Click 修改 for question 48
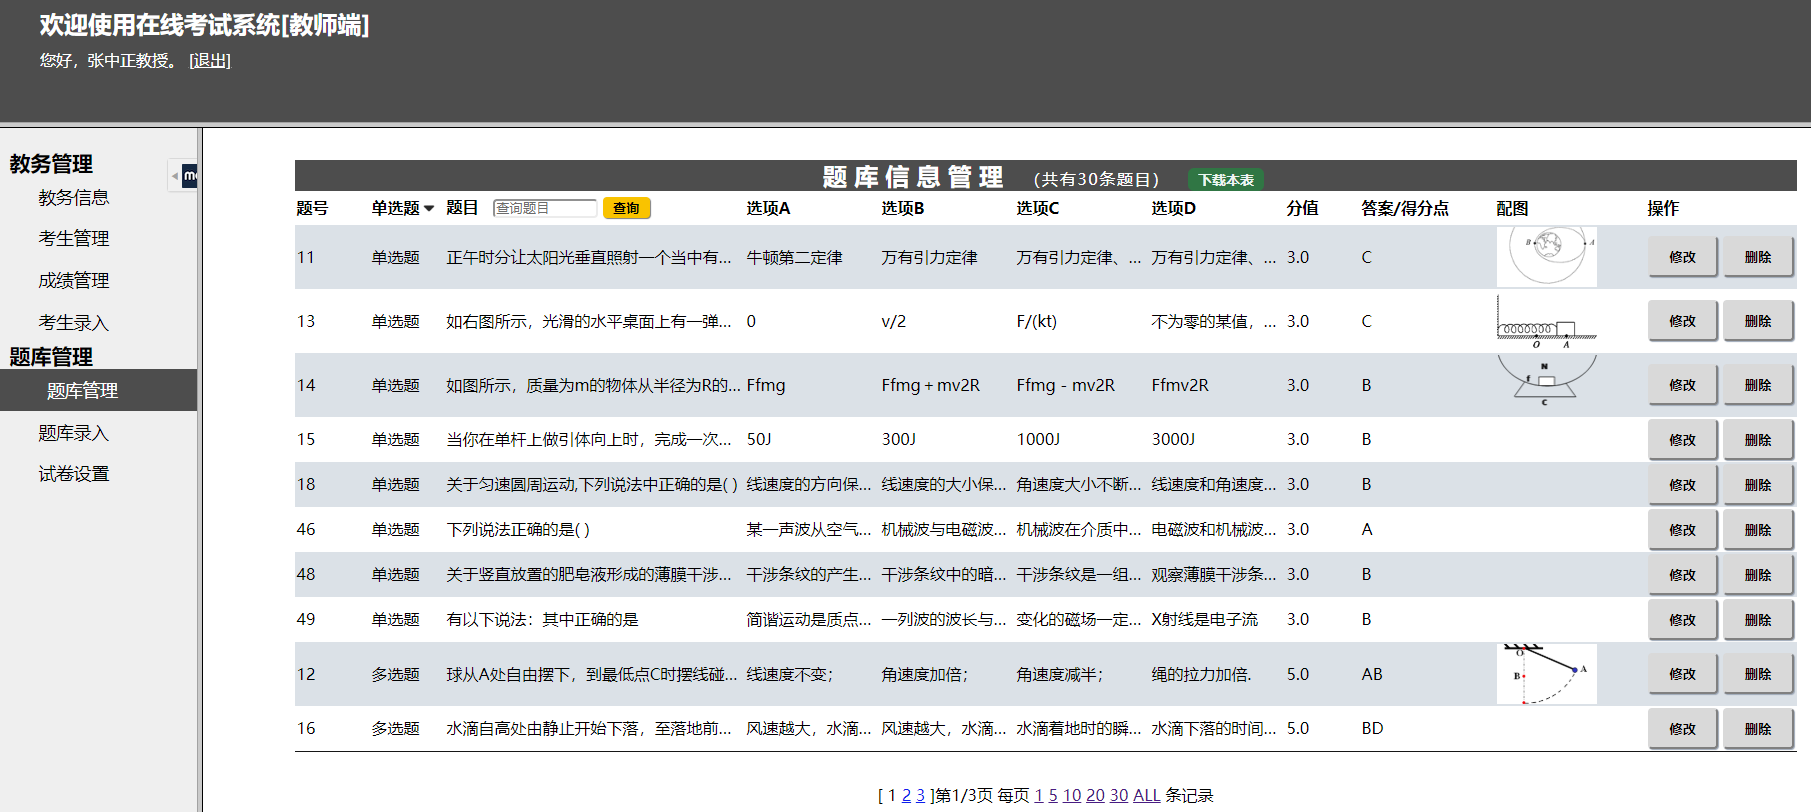Image resolution: width=1811 pixels, height=812 pixels. (1682, 575)
